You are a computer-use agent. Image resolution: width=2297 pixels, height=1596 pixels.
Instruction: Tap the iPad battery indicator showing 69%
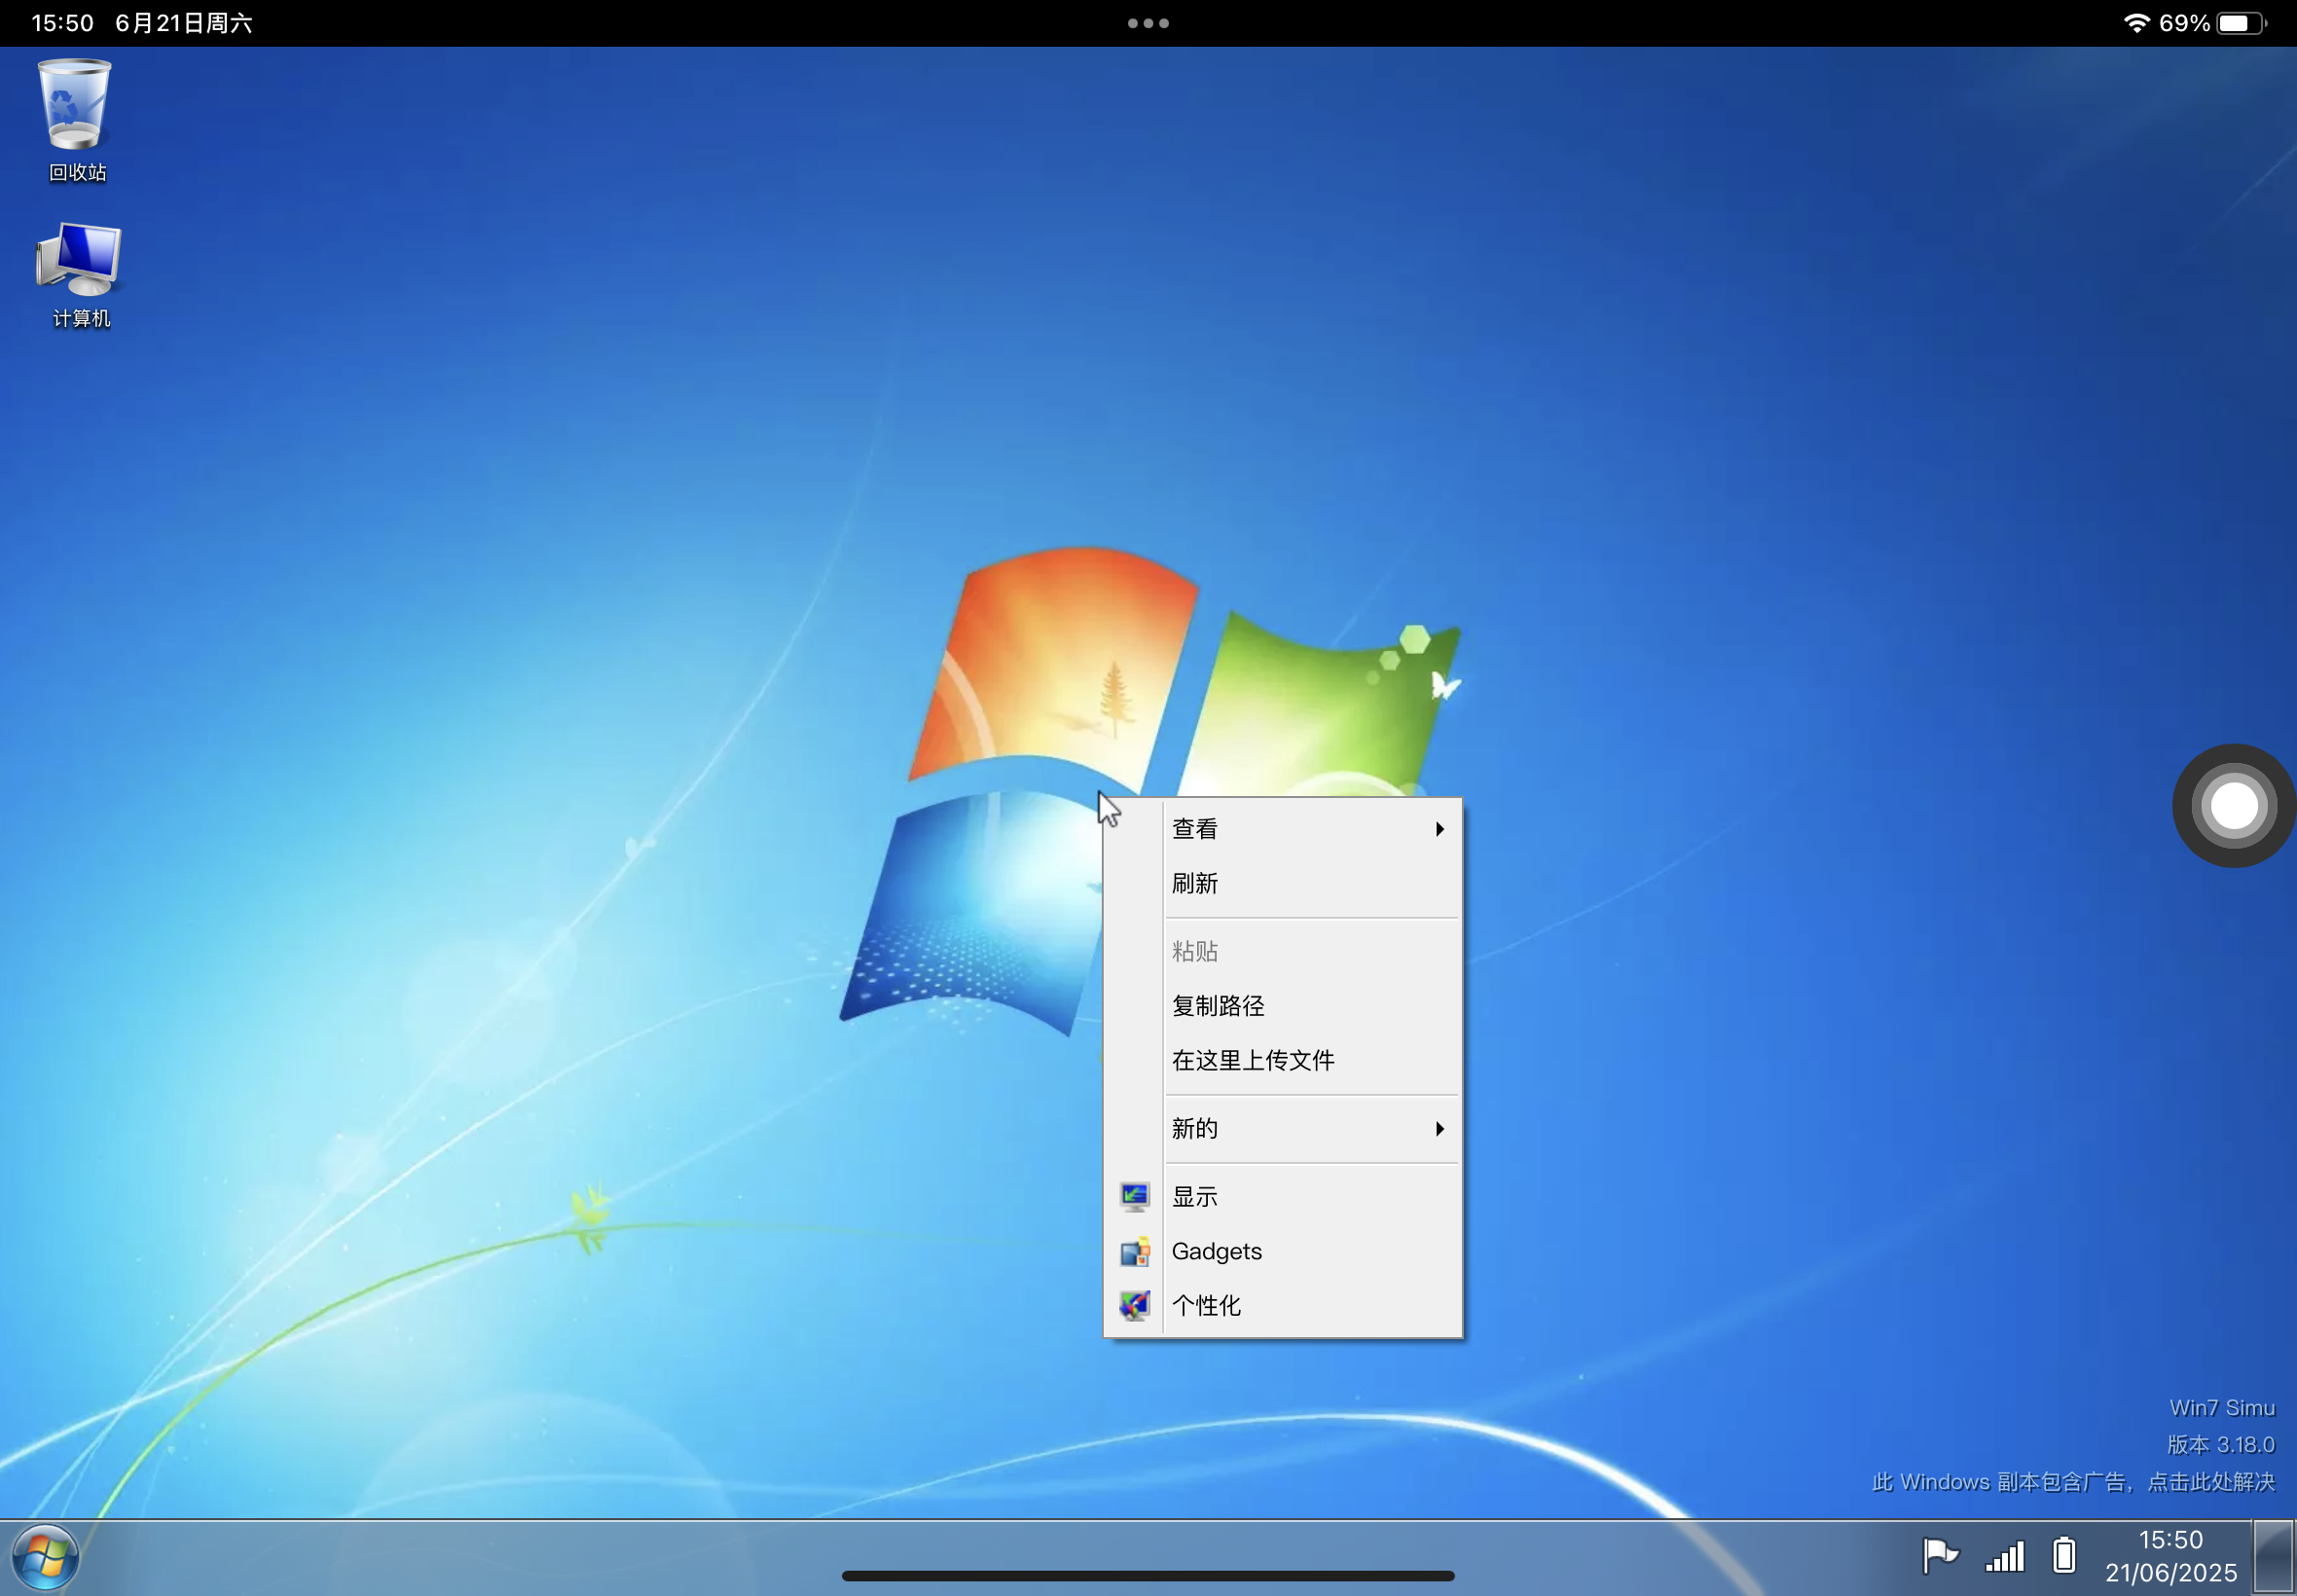(2212, 23)
